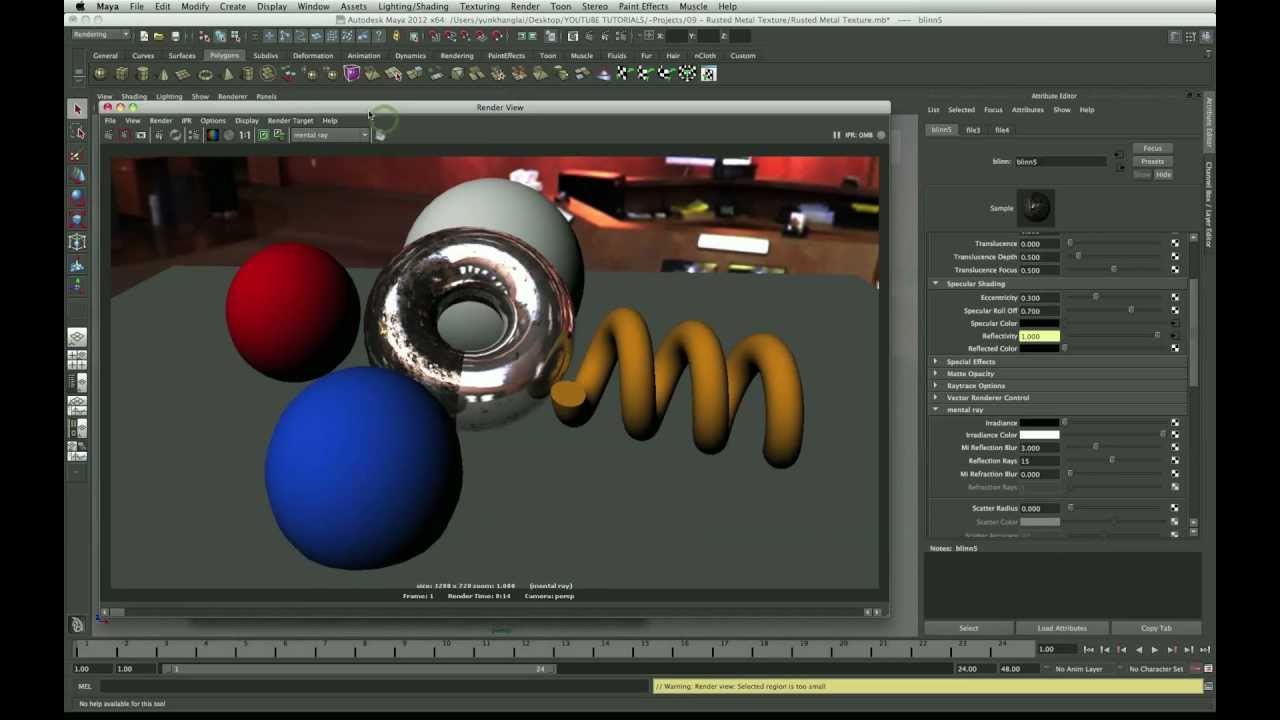The width and height of the screenshot is (1280, 720).
Task: Create a polygon cube from shelf
Action: (122, 74)
